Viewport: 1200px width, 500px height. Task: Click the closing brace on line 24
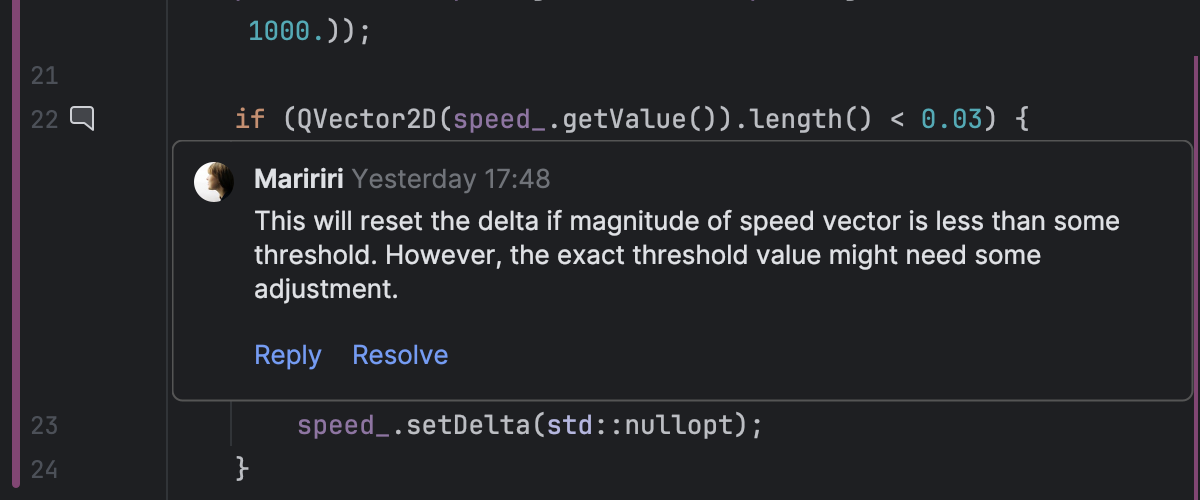point(240,467)
